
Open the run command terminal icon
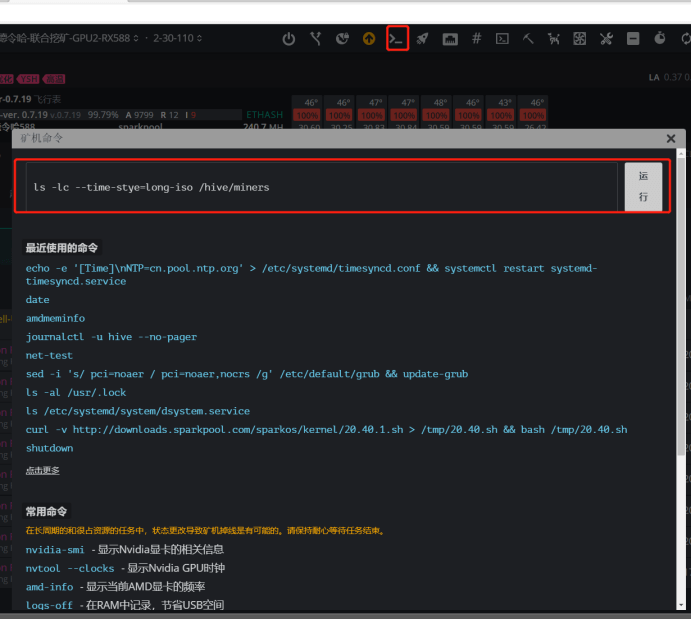coord(396,39)
